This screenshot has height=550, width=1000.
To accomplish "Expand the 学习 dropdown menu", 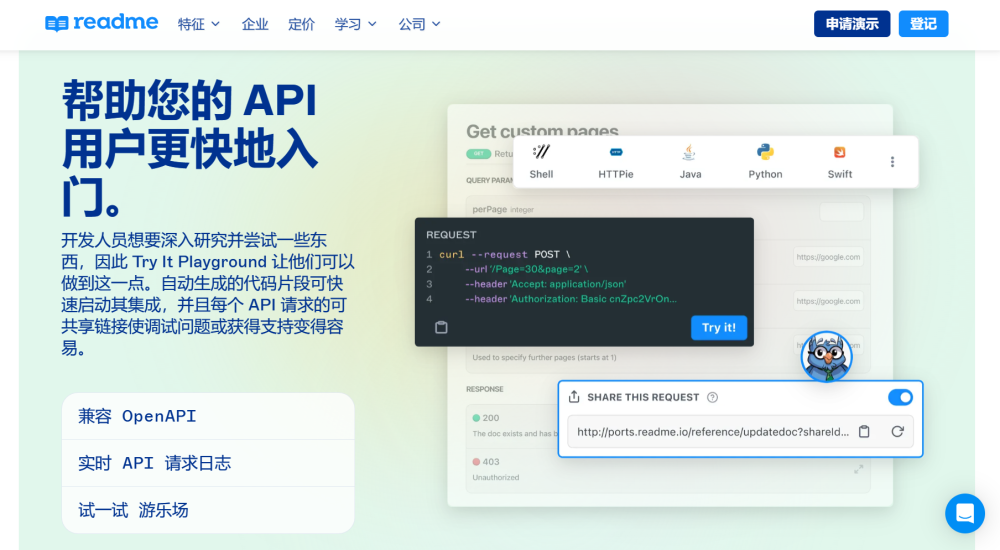I will click(355, 24).
